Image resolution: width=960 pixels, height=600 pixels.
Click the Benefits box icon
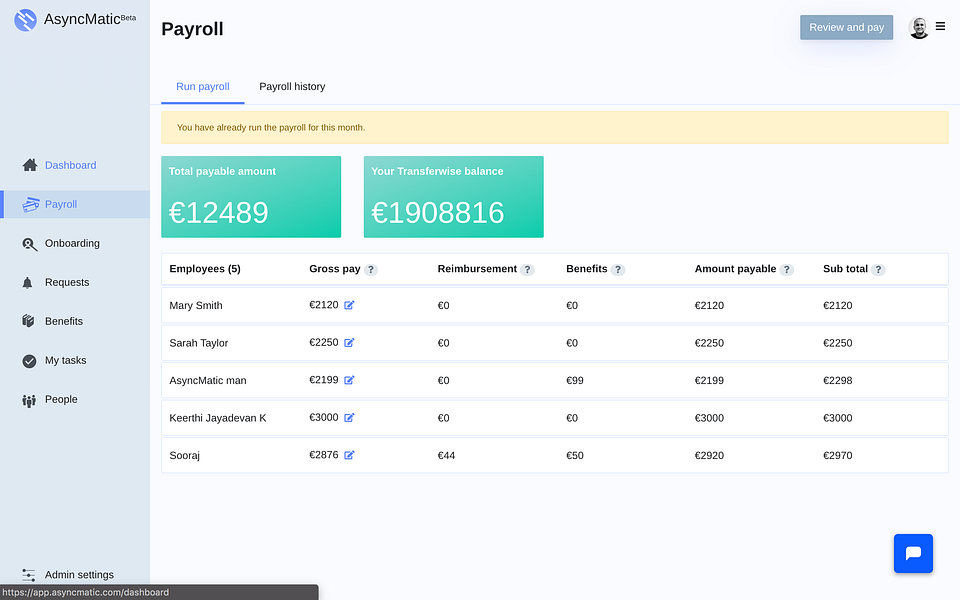click(x=28, y=321)
